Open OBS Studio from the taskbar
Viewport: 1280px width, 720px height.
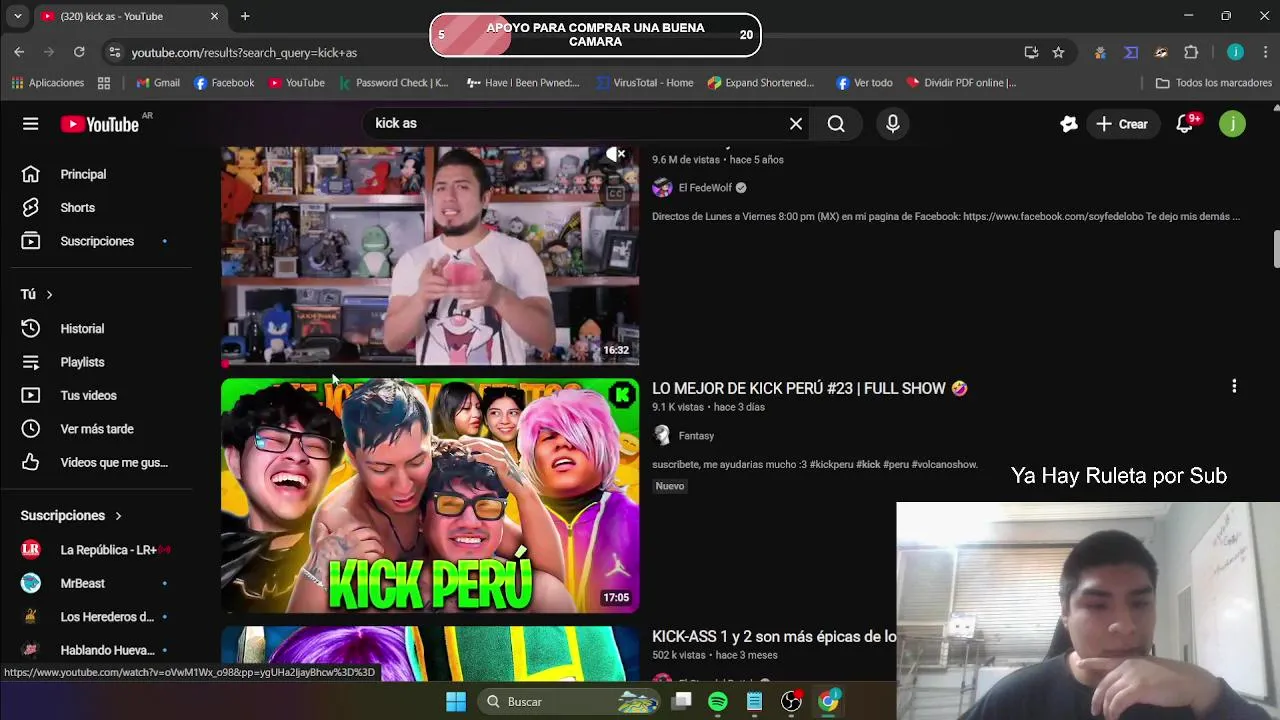coord(791,702)
